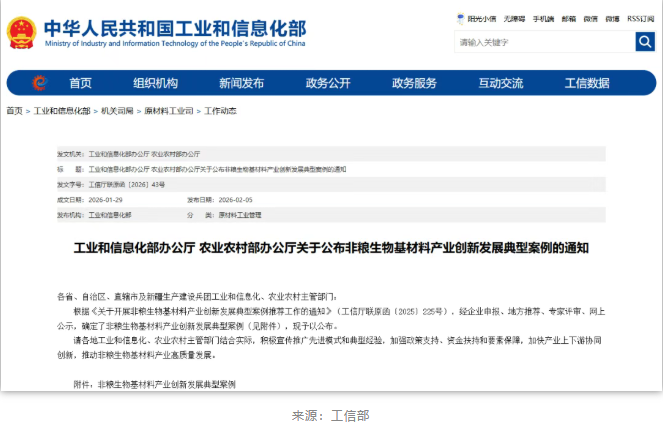The width and height of the screenshot is (663, 428).
Task: Click the red-blue e icon in nav bar
Action: click(39, 83)
